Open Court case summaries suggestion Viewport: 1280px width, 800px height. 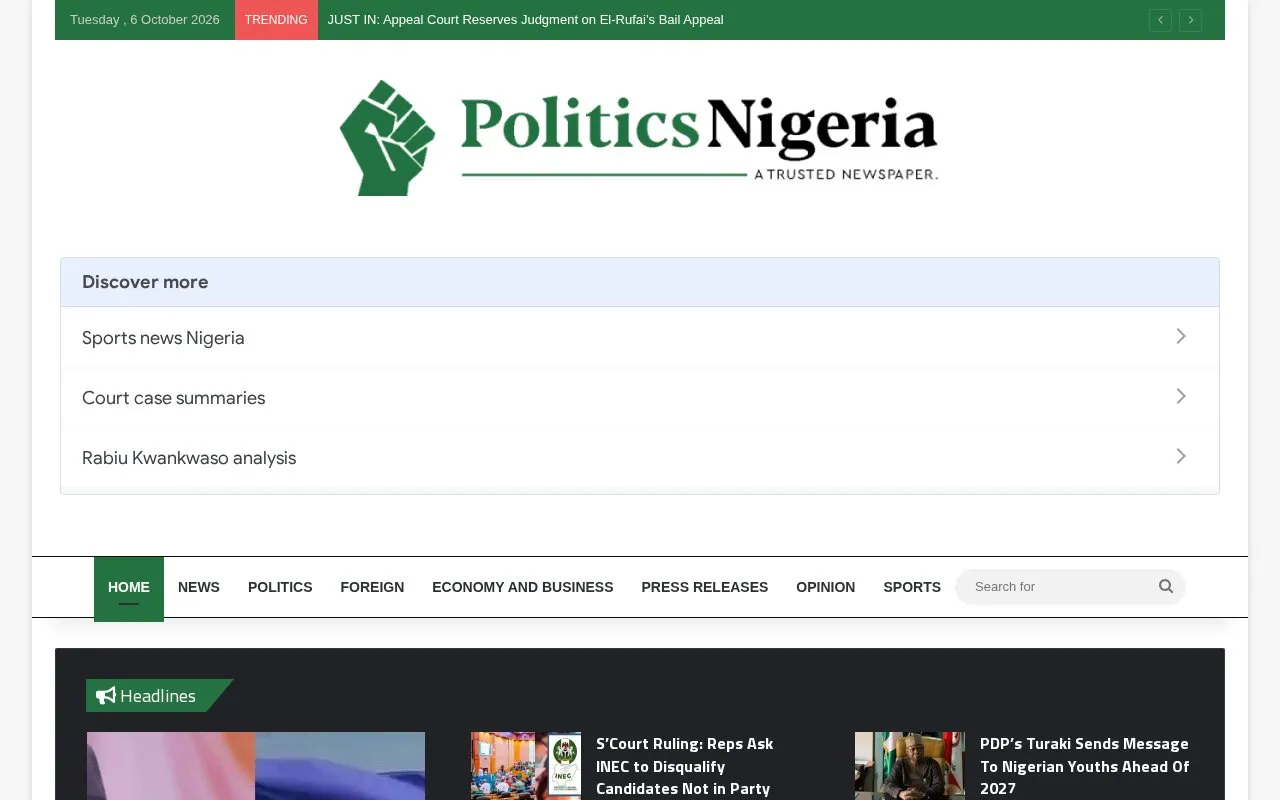pyautogui.click(x=640, y=398)
